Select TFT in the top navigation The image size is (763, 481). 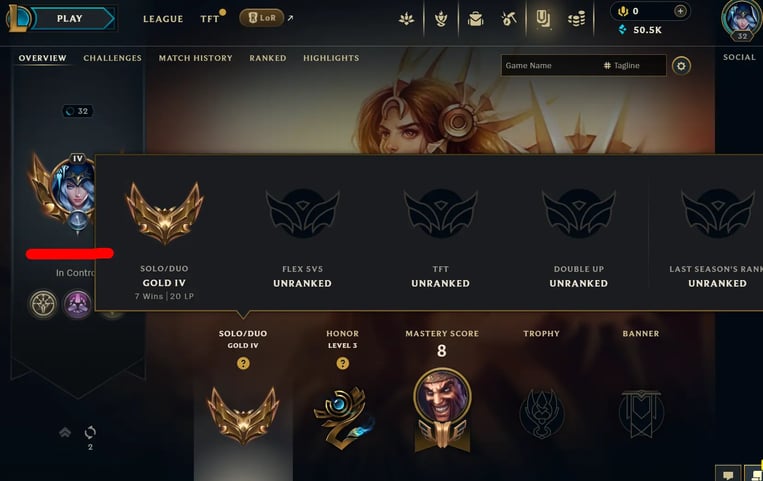click(210, 19)
